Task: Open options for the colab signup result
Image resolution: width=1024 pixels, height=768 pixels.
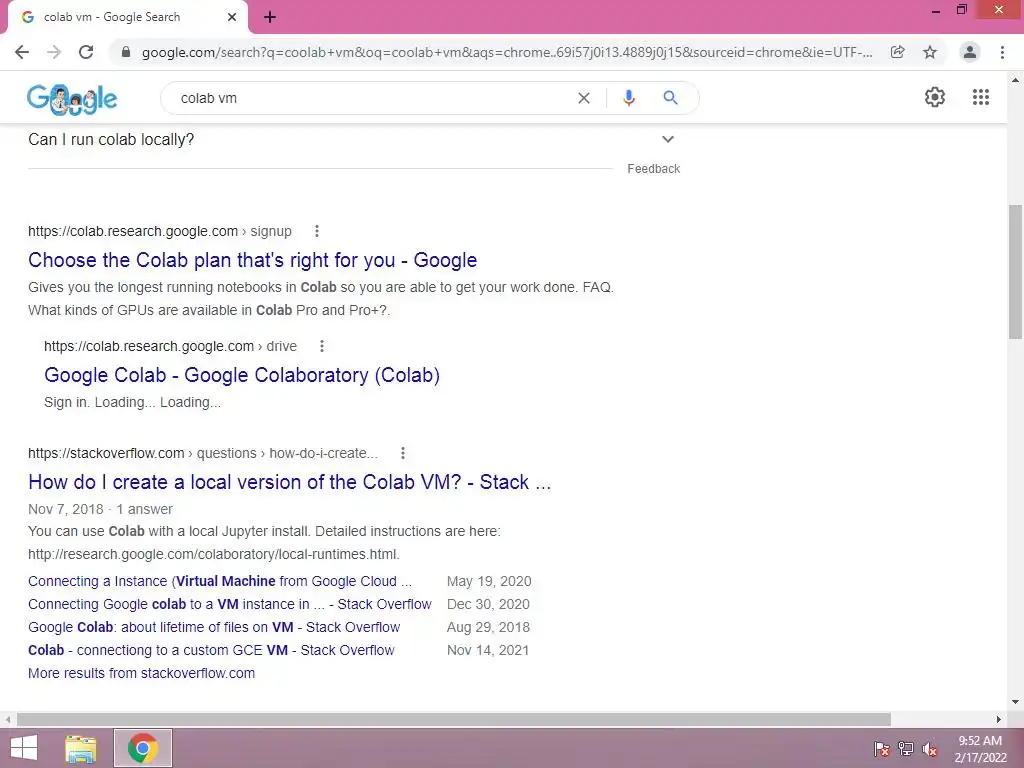Action: [317, 231]
